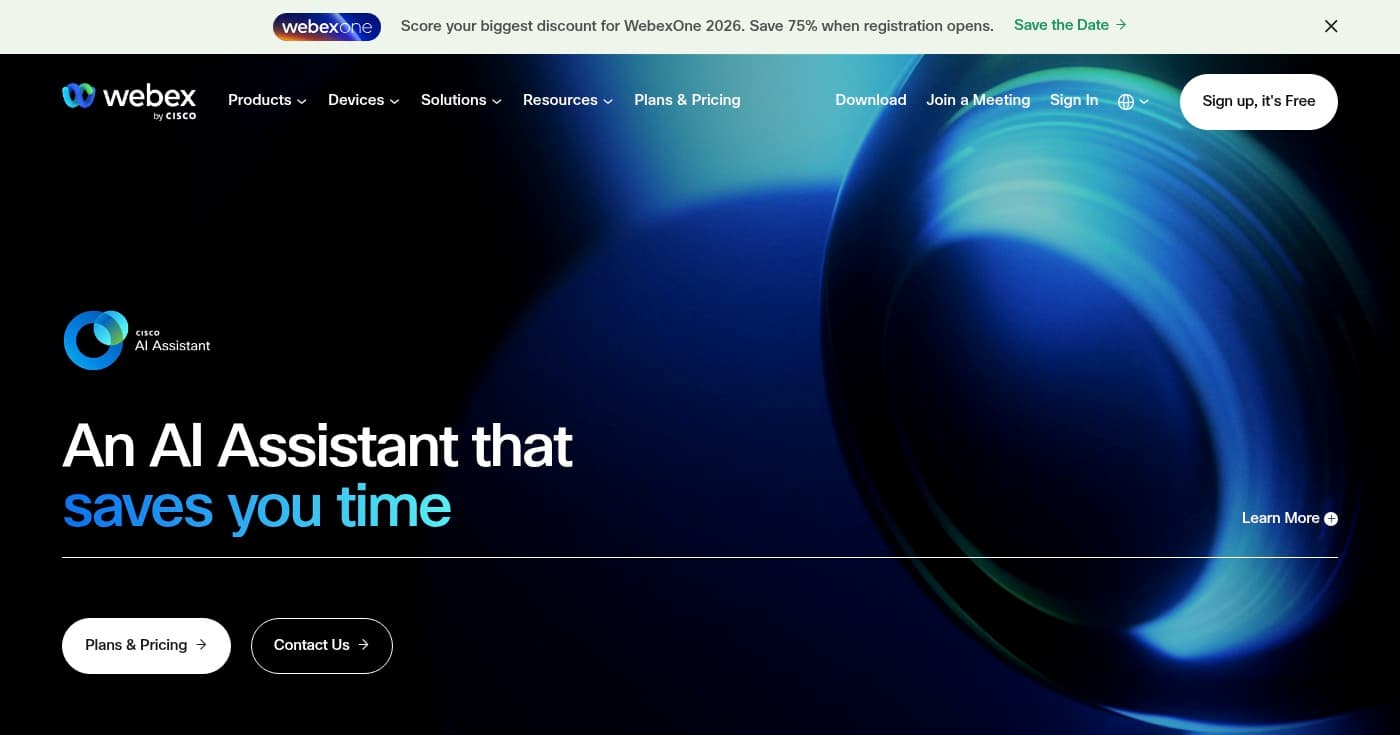
Task: Expand the Products dropdown menu
Action: 266,100
